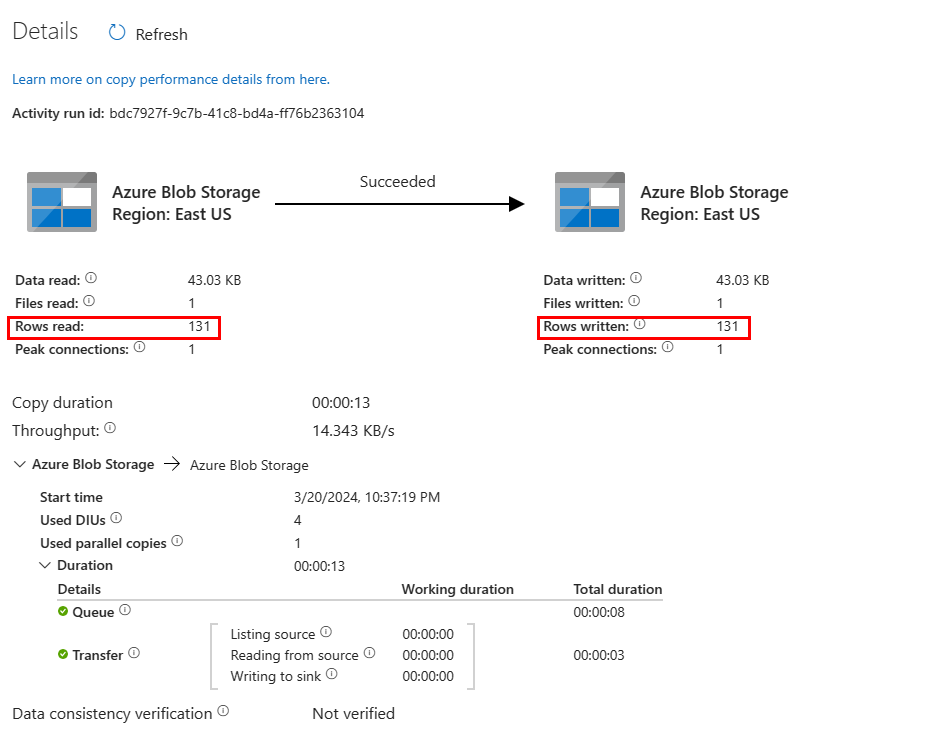Screen dimensions: 940x740
Task: Click the Succeeded status text
Action: coord(397,182)
